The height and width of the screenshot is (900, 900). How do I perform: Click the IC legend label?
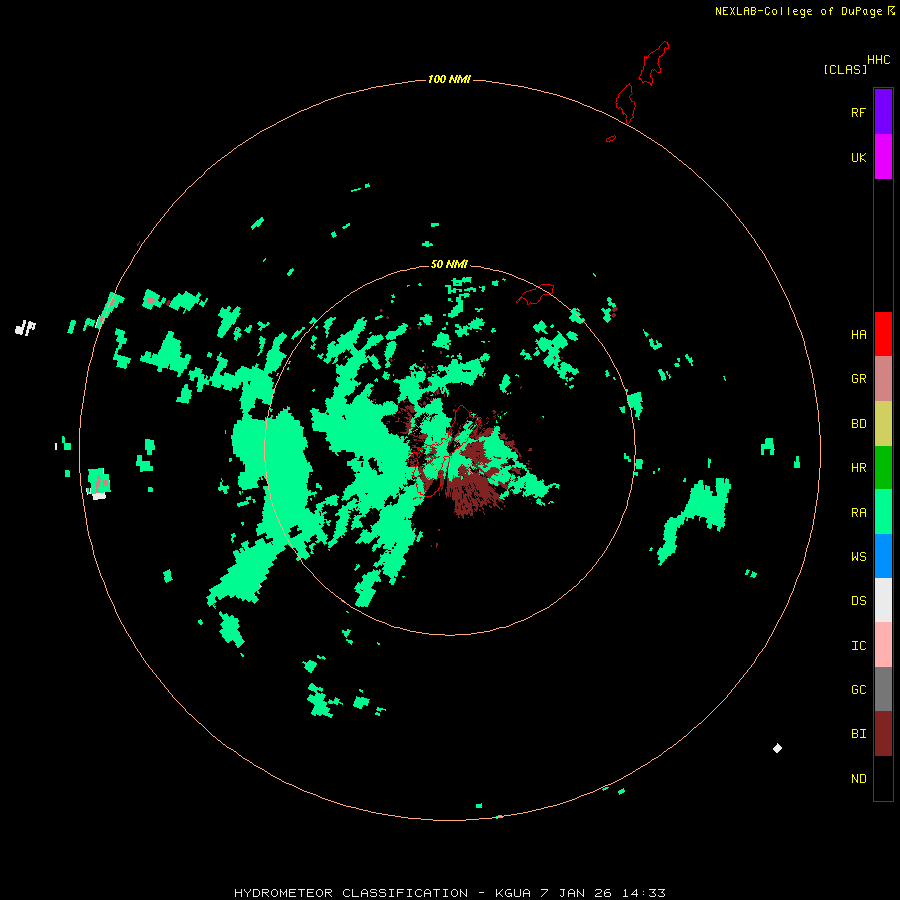(858, 646)
